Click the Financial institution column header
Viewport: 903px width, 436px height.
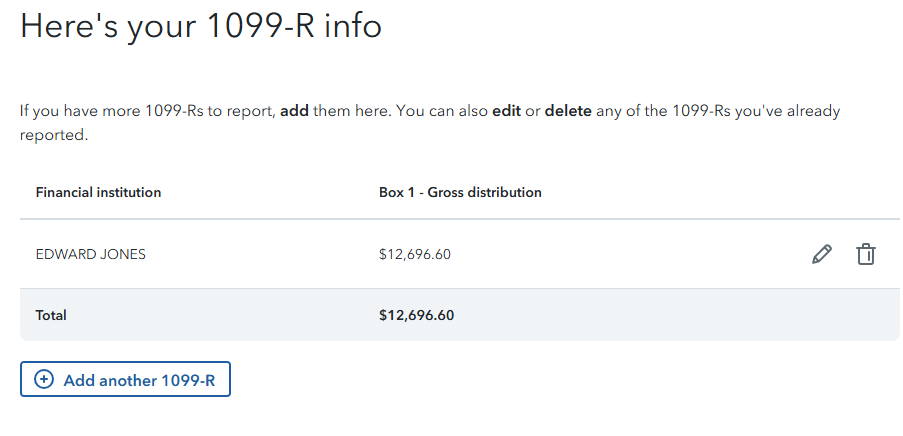[98, 192]
